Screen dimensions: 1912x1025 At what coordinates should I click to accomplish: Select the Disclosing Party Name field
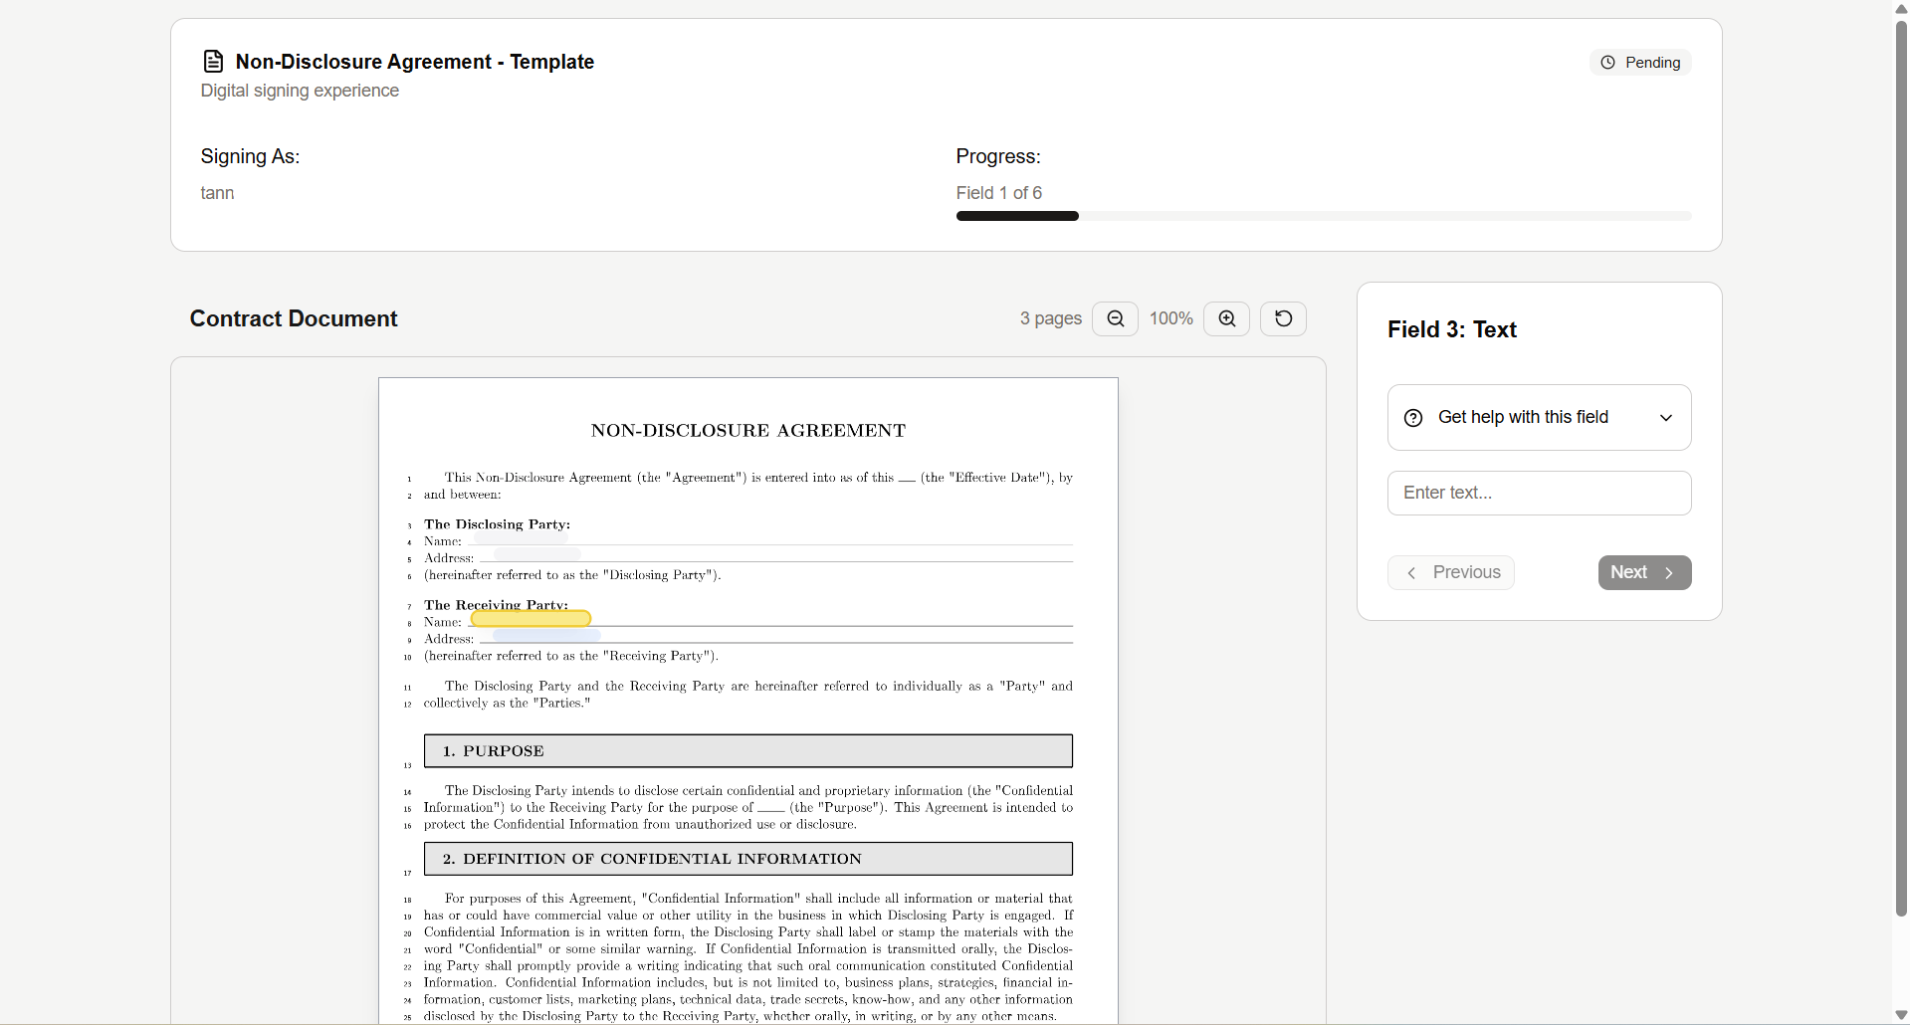point(521,538)
